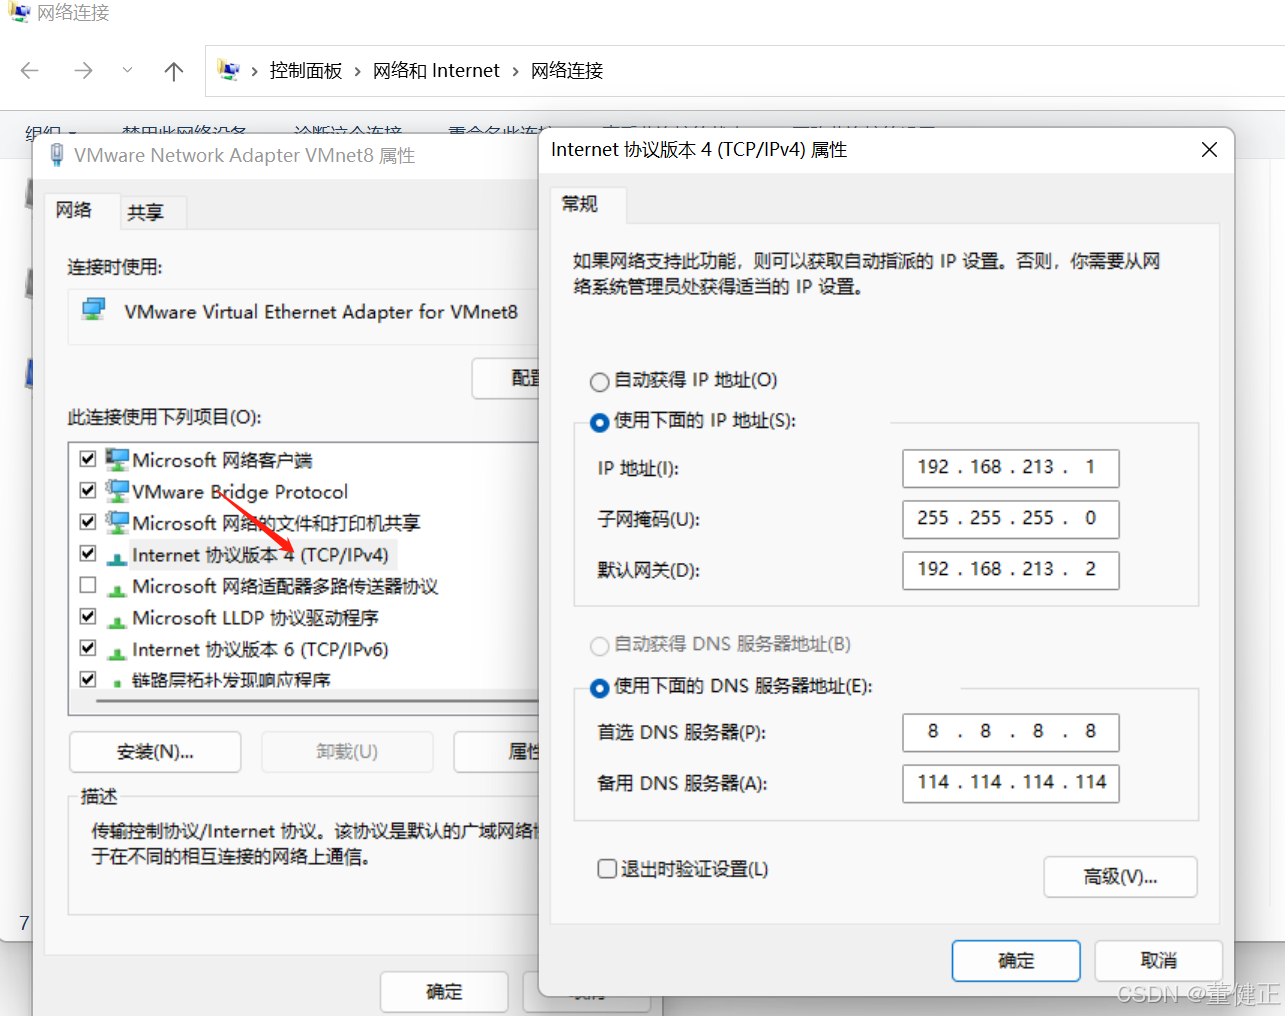Open the 网络和 Internet breadcrumb
Image resolution: width=1285 pixels, height=1016 pixels.
[x=436, y=71]
